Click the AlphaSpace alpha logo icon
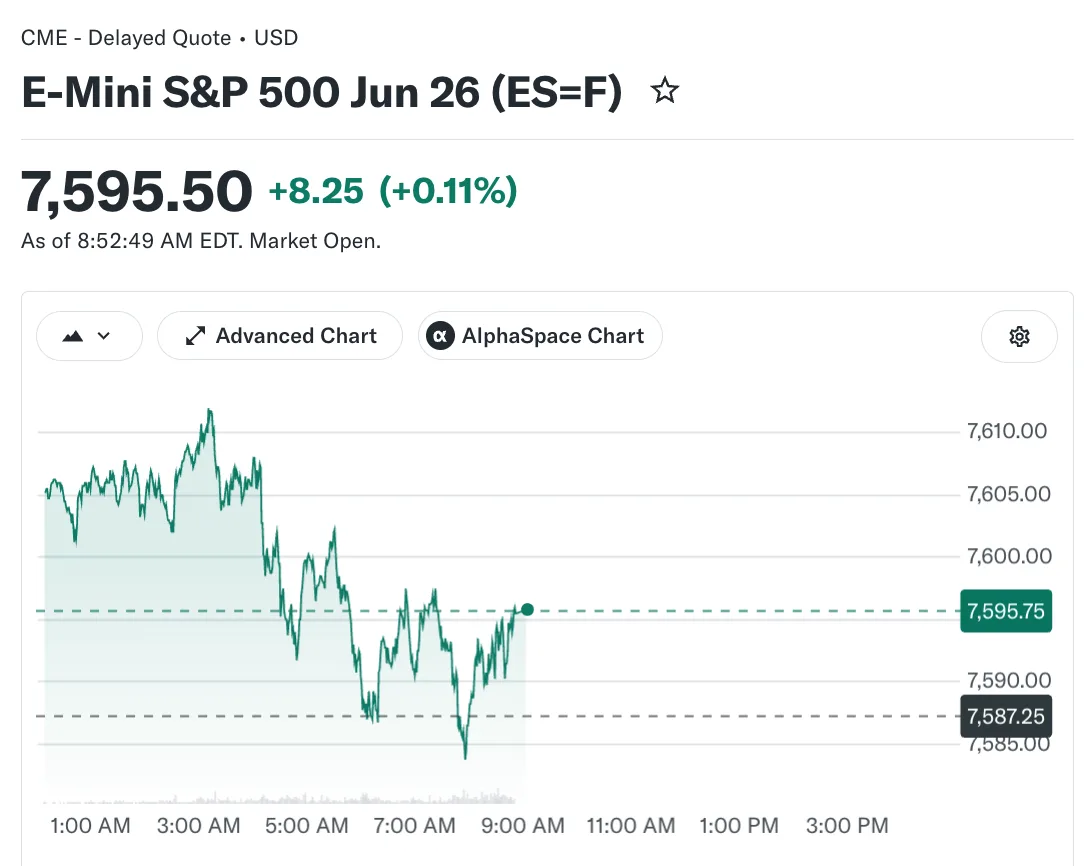Viewport: 1086px width, 866px height. point(440,336)
